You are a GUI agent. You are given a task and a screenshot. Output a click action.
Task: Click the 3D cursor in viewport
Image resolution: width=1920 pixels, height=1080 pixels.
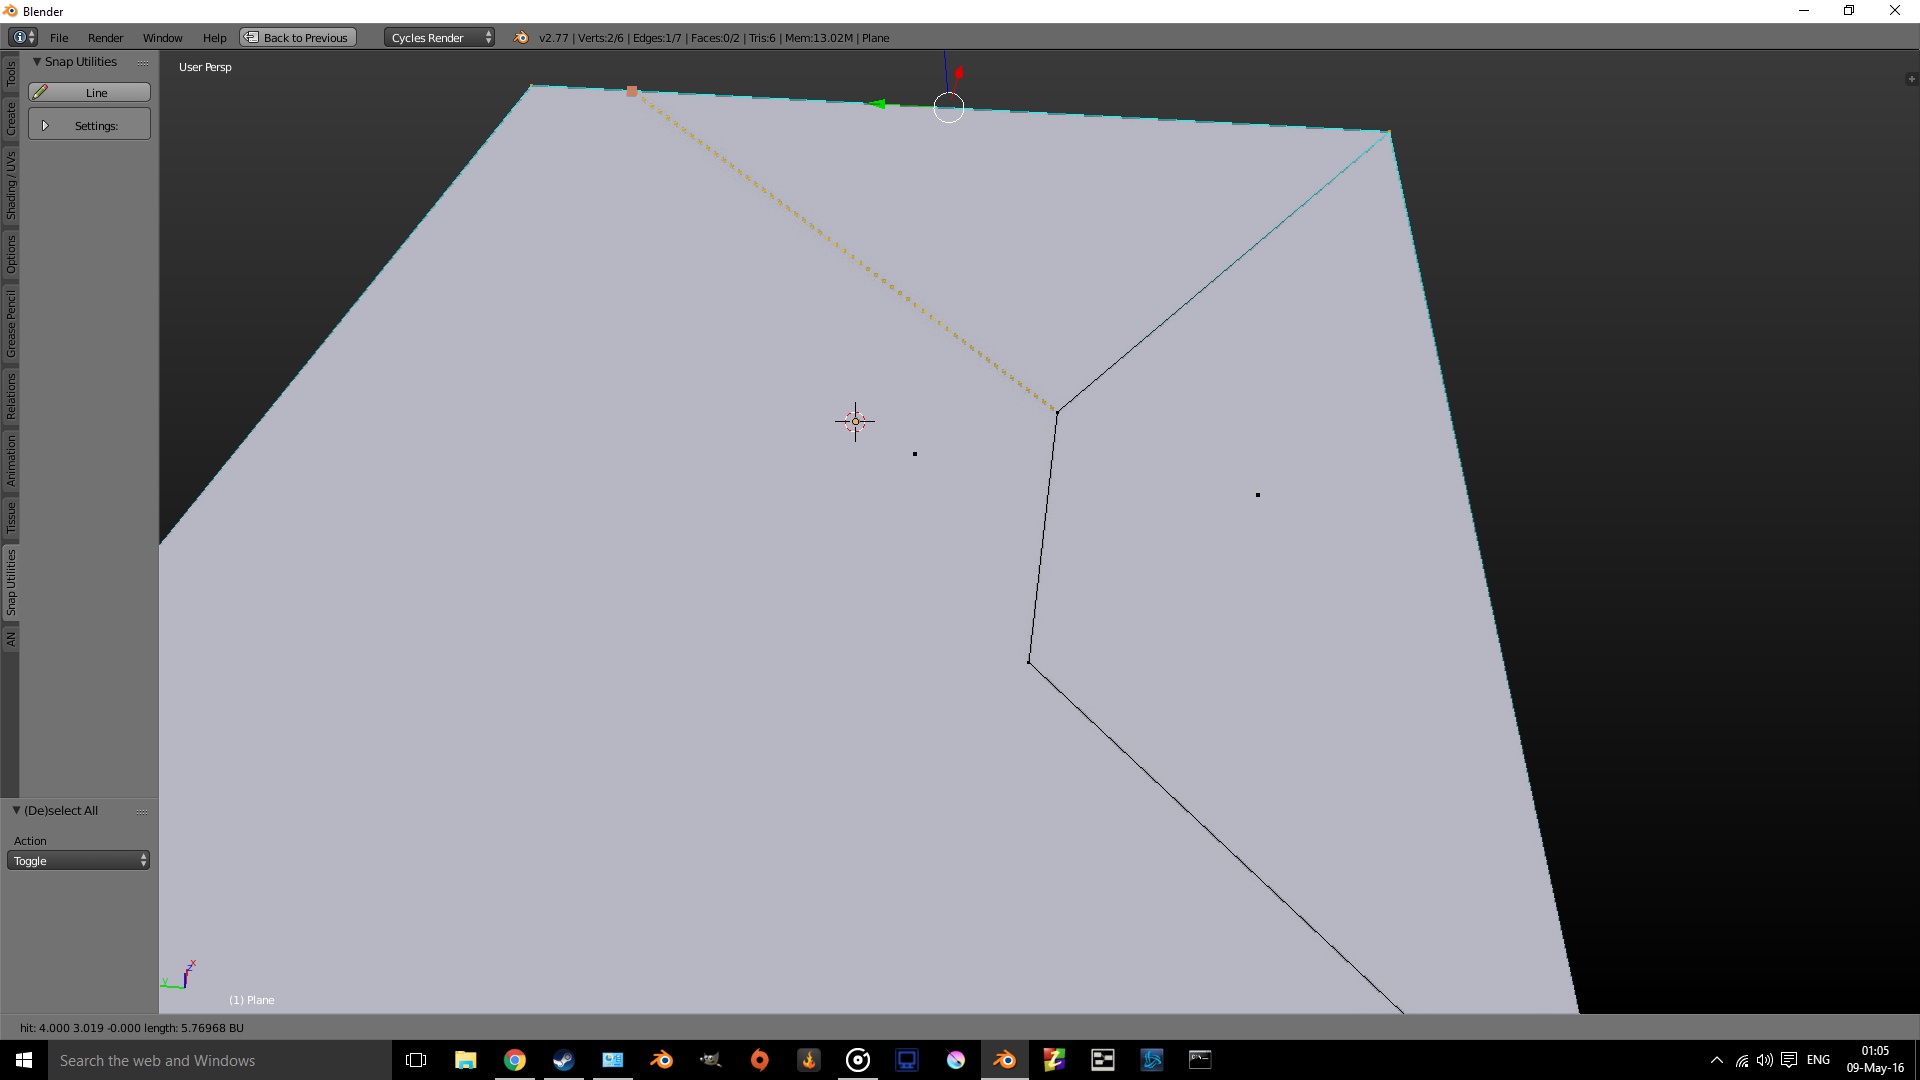(x=855, y=421)
